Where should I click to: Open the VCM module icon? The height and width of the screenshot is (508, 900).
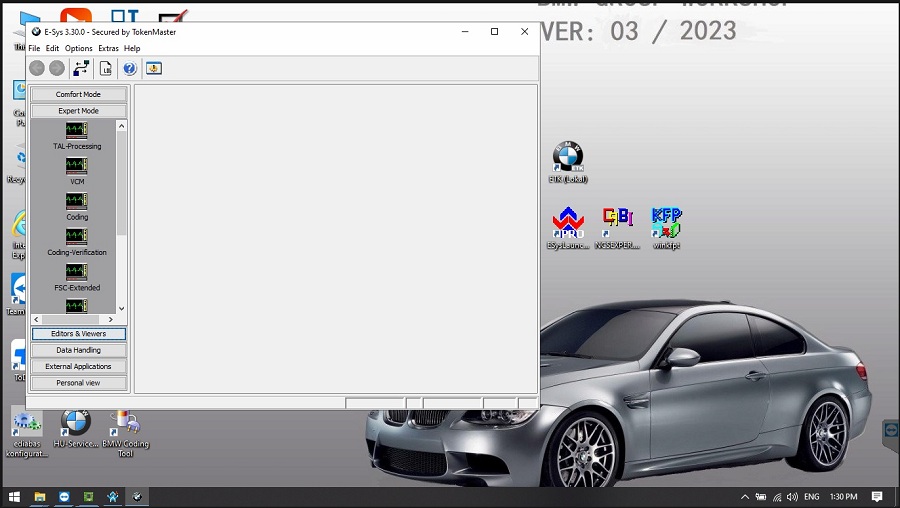tap(76, 166)
